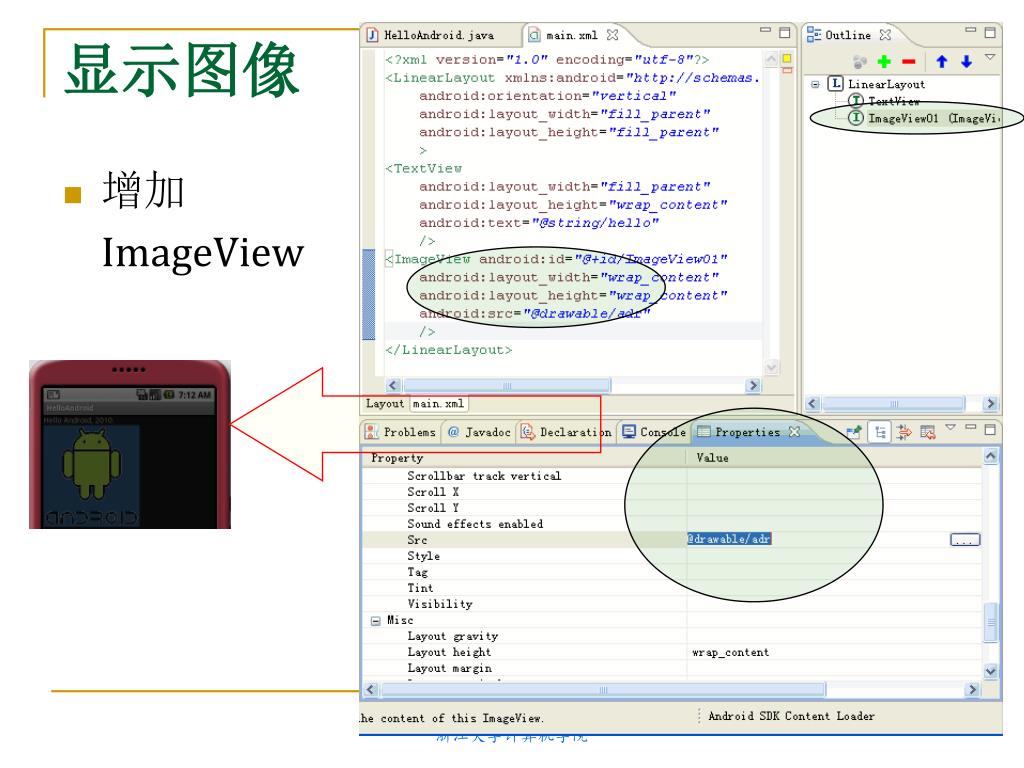Open the Declaration view tab
Image resolution: width=1024 pixels, height=768 pixels.
pyautogui.click(x=567, y=432)
